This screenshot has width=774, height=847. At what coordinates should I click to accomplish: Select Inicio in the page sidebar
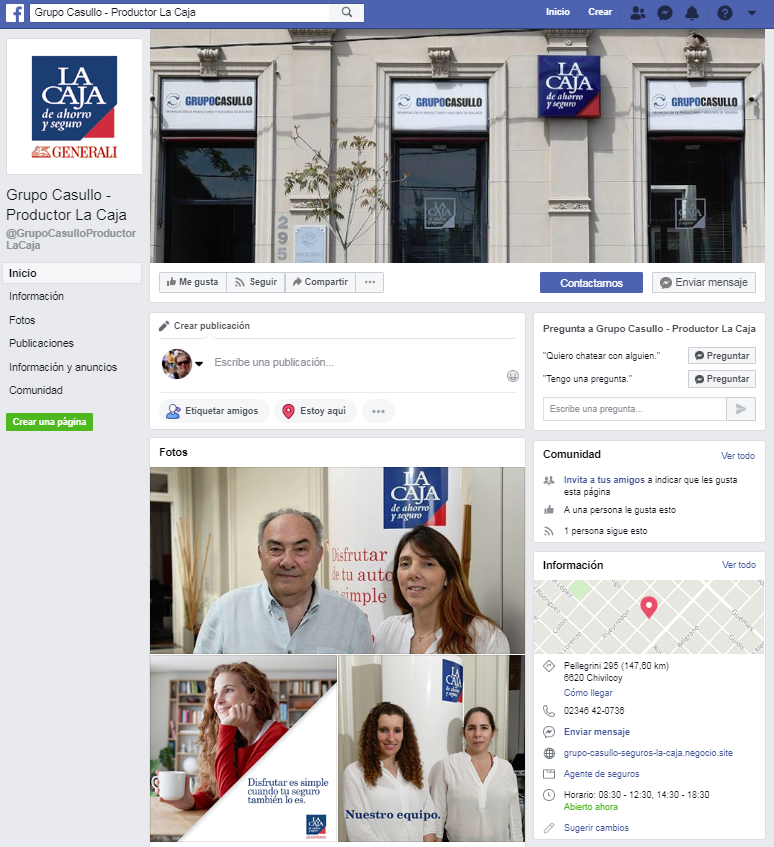point(72,273)
